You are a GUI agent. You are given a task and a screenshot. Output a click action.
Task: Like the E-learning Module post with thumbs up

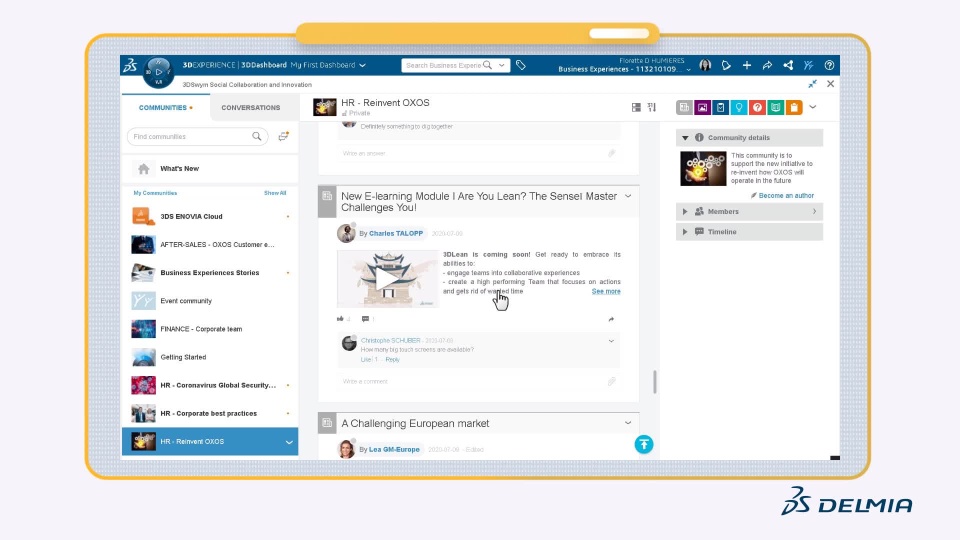[x=340, y=319]
